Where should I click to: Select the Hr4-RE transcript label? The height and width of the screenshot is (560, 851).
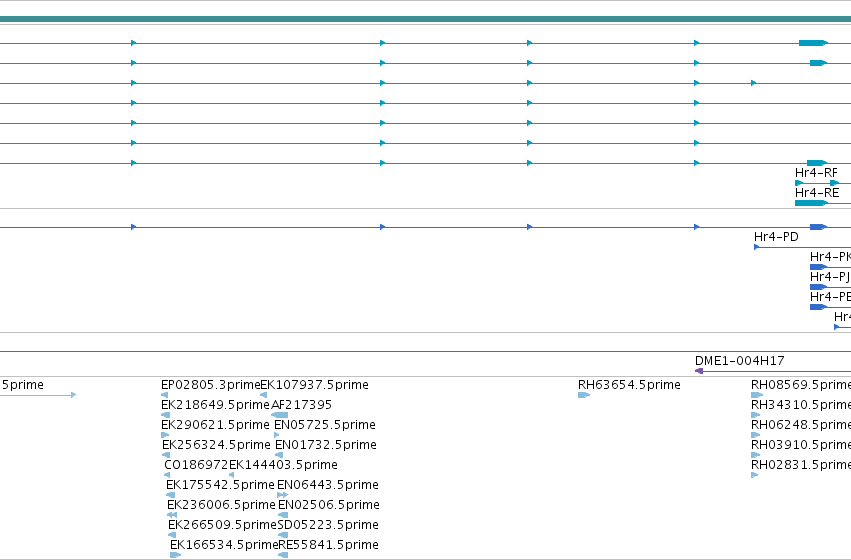point(817,193)
